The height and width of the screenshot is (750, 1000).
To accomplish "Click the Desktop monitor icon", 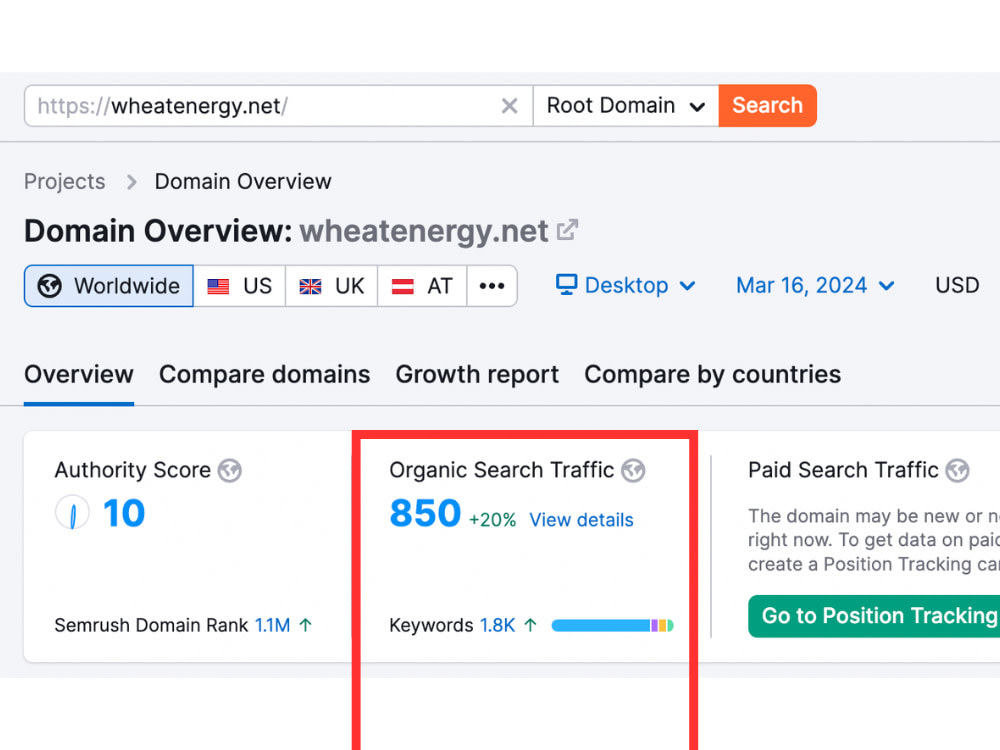I will tap(566, 284).
